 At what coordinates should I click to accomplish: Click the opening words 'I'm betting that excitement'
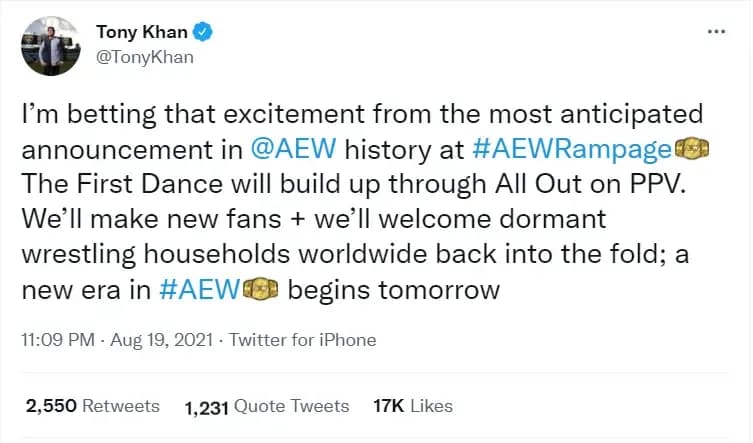[150, 113]
